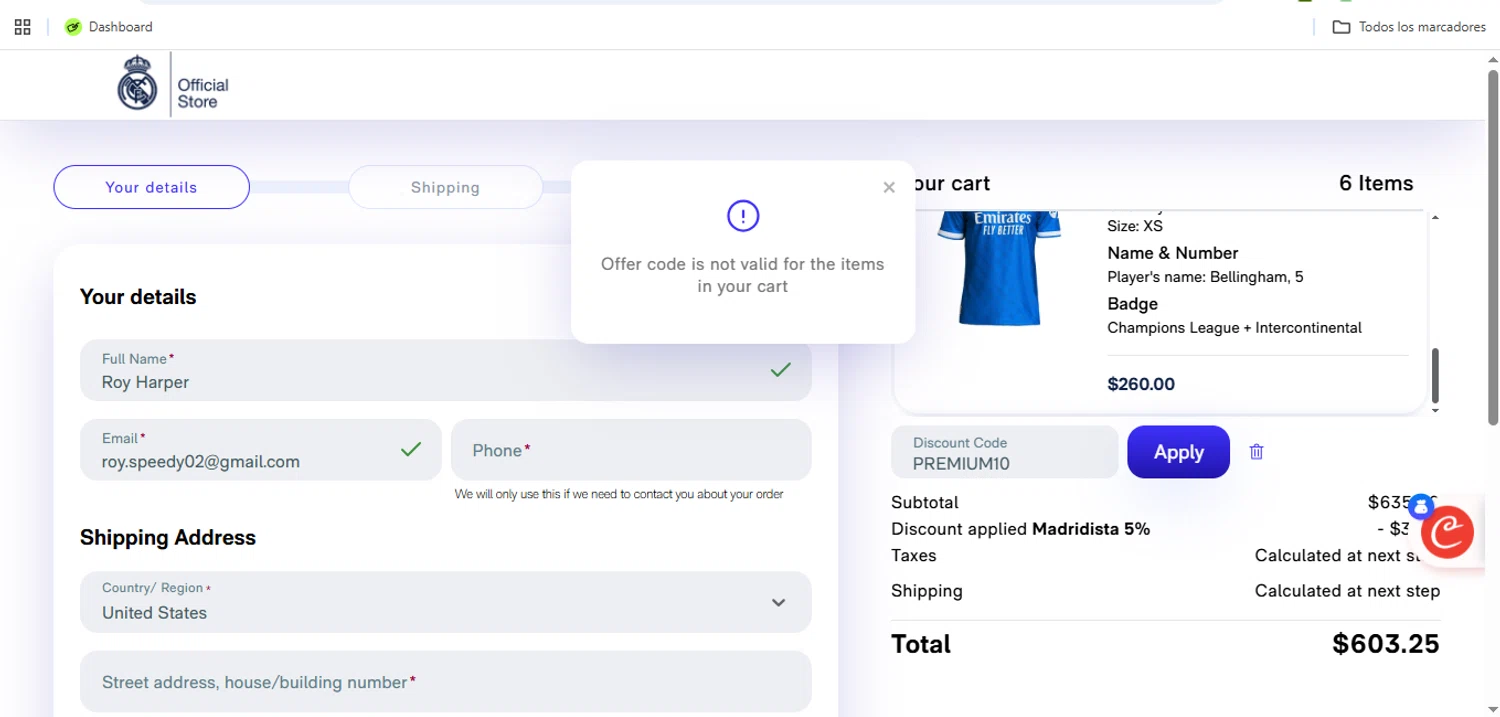Click the Full Name field
The image size is (1500, 717).
pos(446,370)
